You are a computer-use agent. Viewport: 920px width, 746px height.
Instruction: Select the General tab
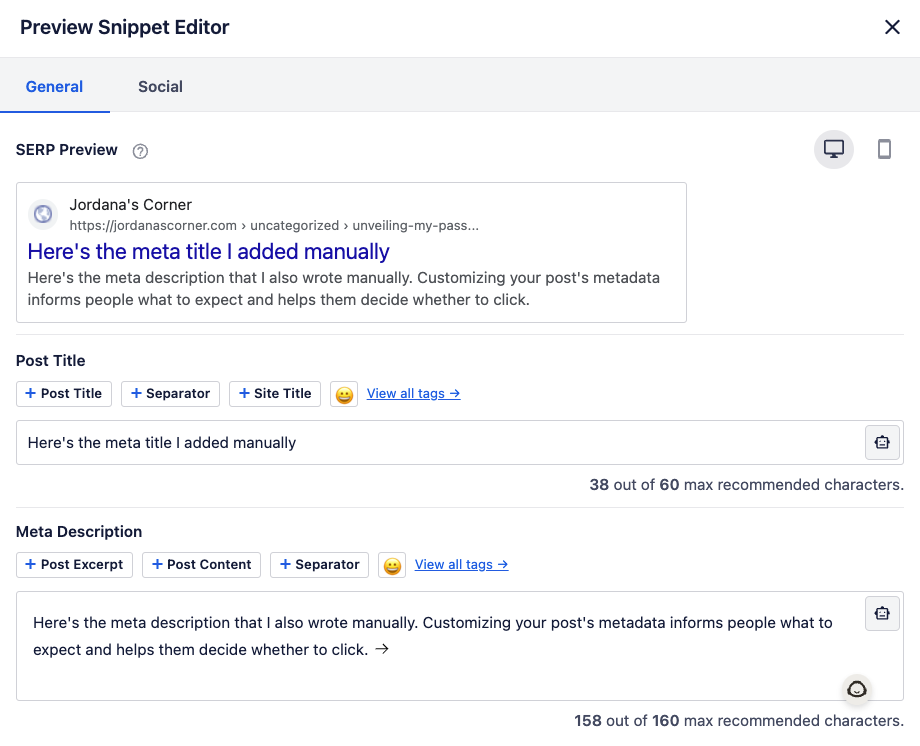point(54,87)
